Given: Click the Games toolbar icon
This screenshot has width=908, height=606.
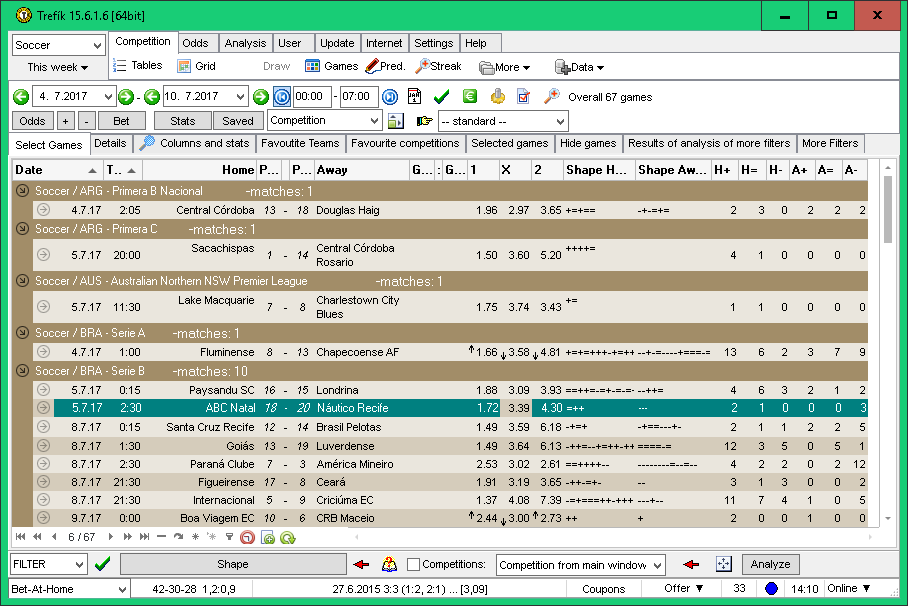Looking at the screenshot, I should coord(331,66).
